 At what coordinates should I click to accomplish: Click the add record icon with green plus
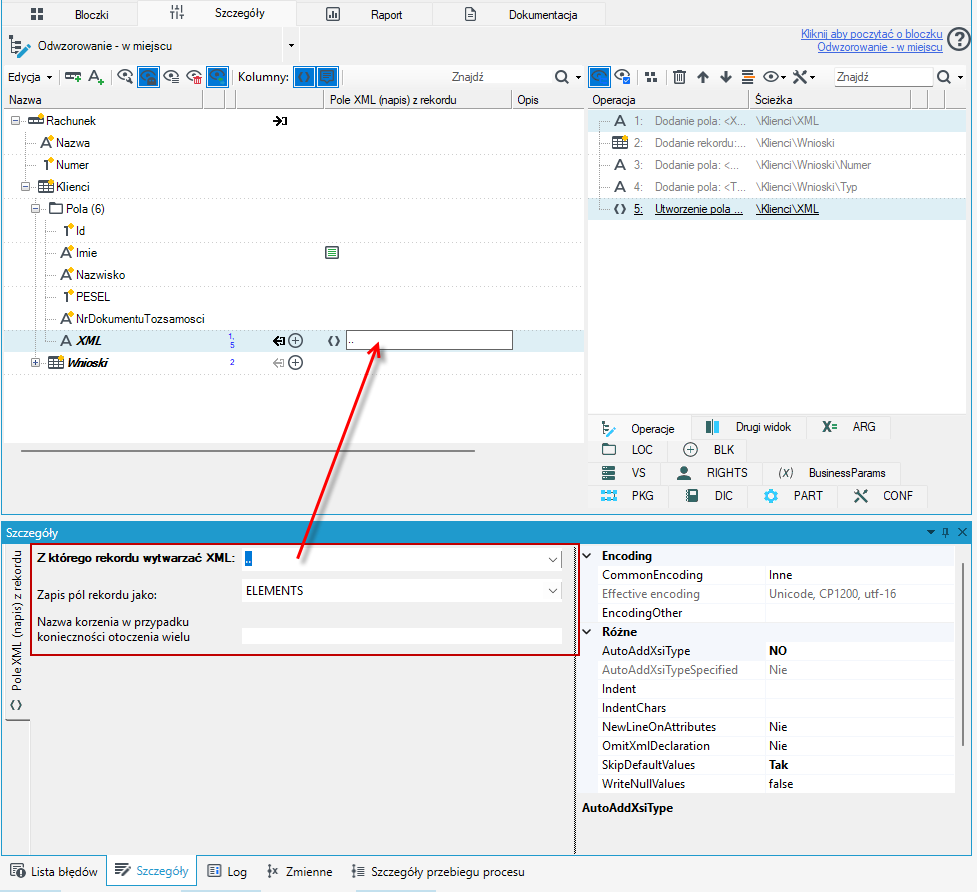(x=73, y=77)
